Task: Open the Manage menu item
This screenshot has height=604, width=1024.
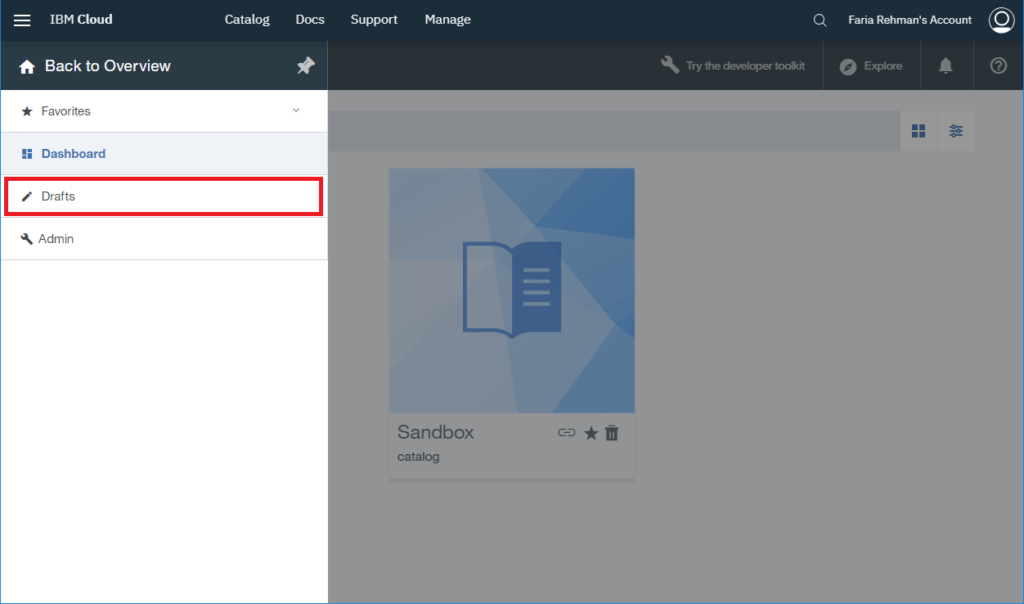Action: tap(447, 19)
